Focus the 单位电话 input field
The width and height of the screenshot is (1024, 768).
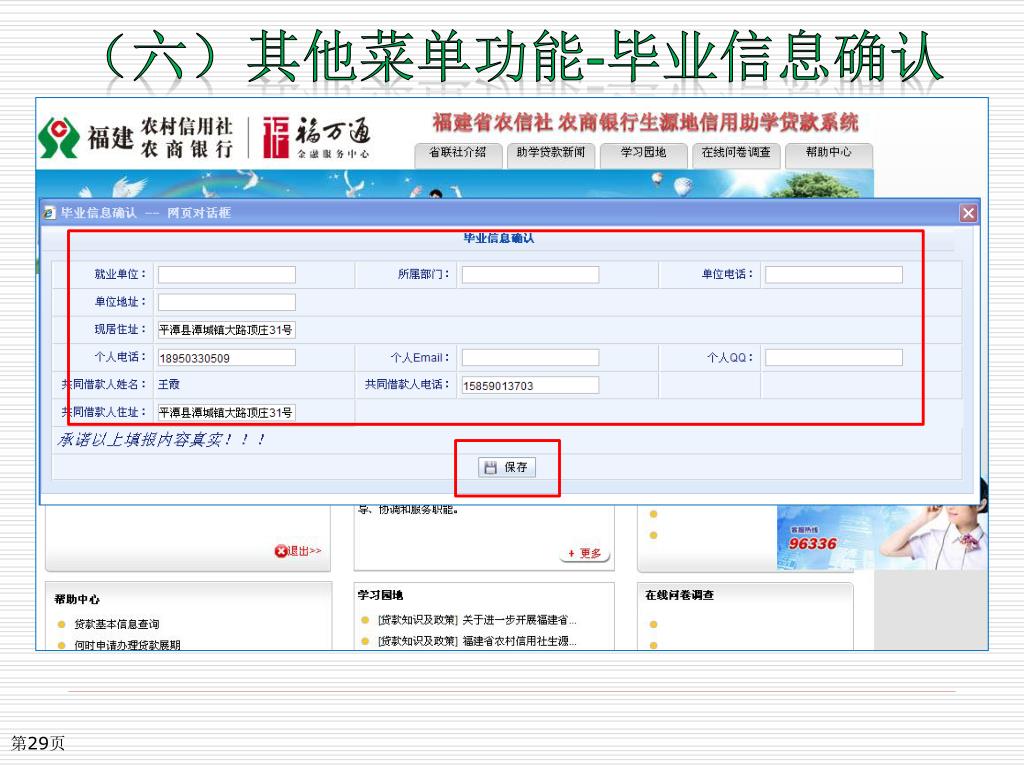tap(834, 274)
